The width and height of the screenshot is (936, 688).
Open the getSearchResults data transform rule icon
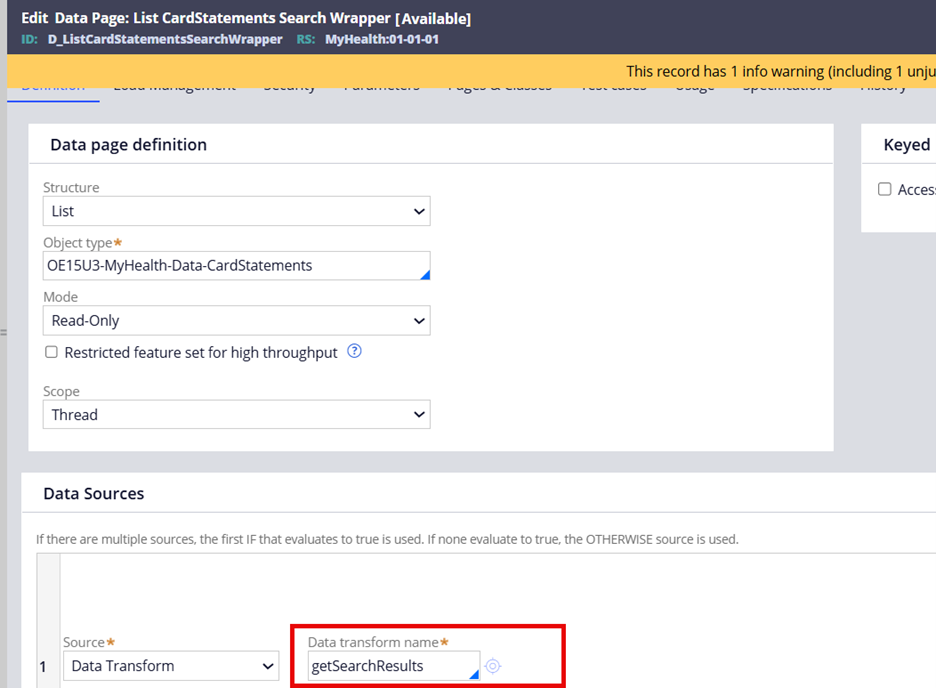[492, 665]
